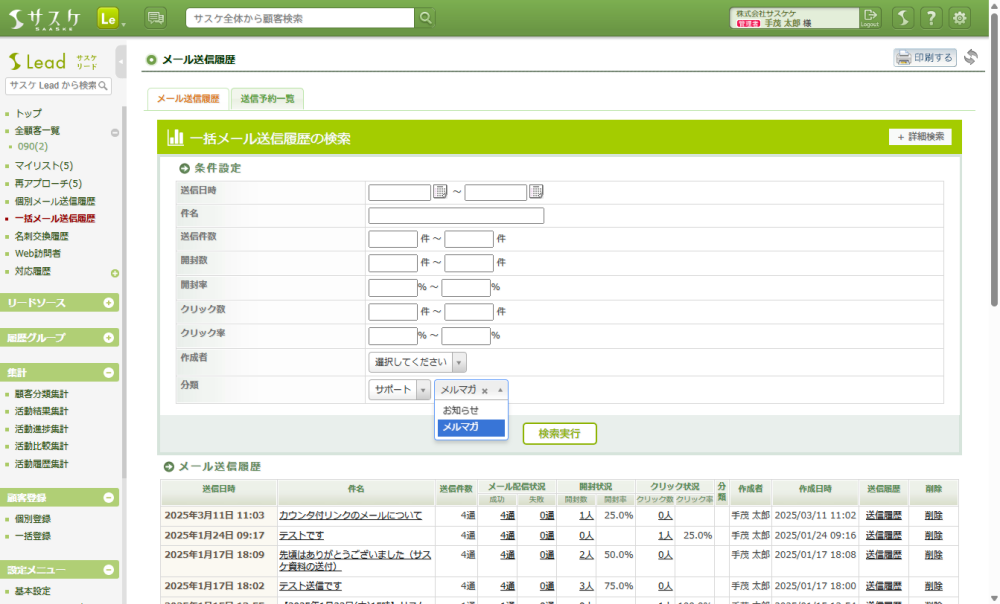Open the settings gear icon
The image size is (1000, 604).
coord(959,18)
